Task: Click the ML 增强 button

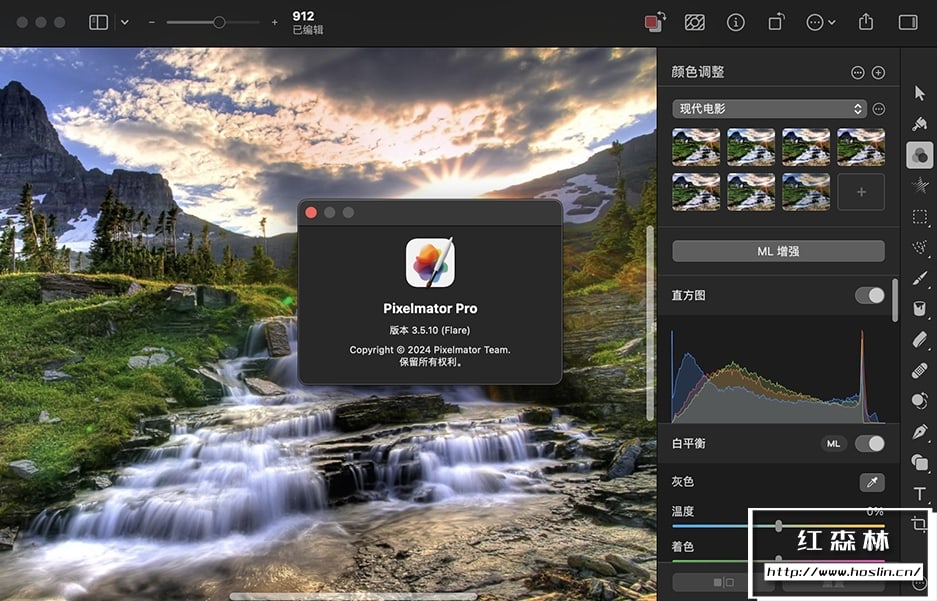Action: [778, 252]
